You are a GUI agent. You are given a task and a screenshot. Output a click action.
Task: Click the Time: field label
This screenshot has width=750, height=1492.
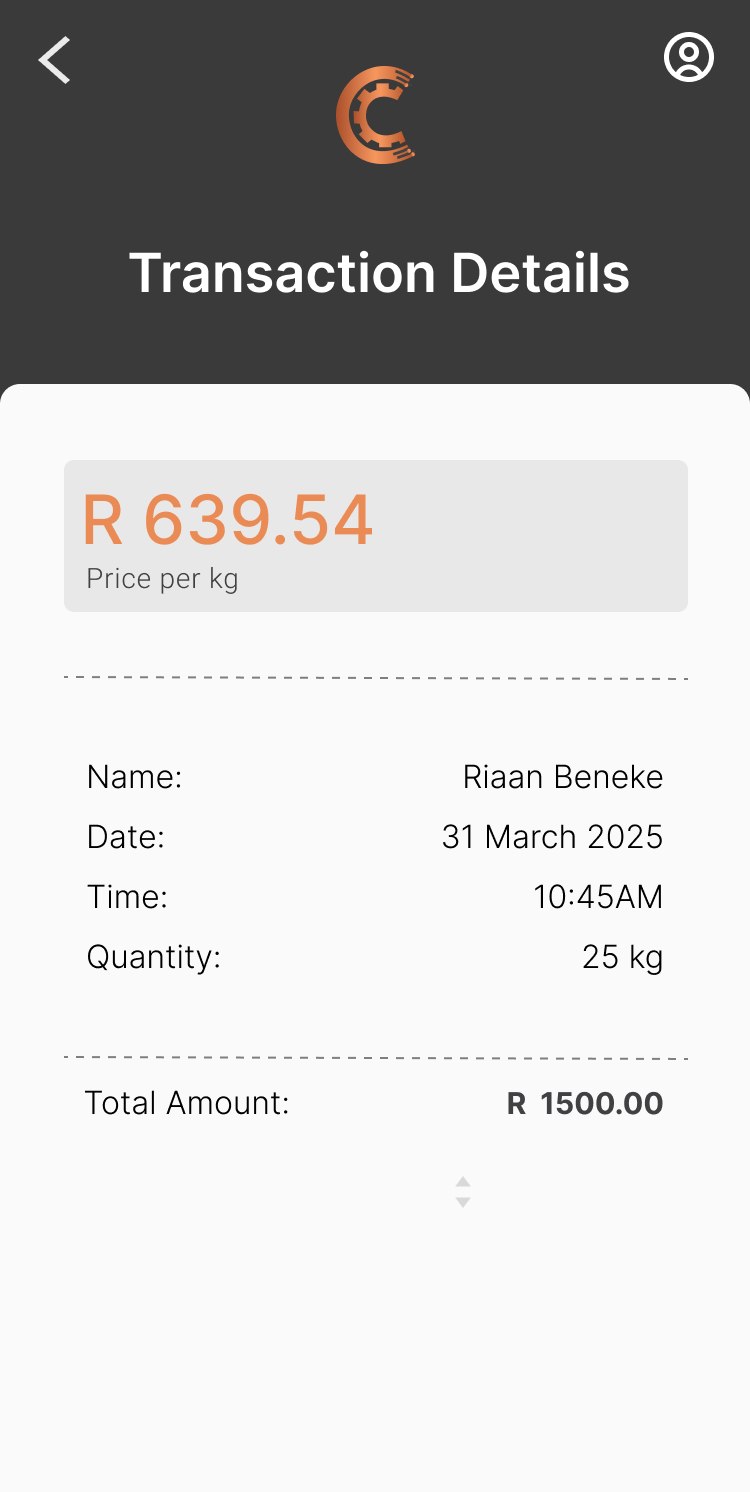point(127,897)
